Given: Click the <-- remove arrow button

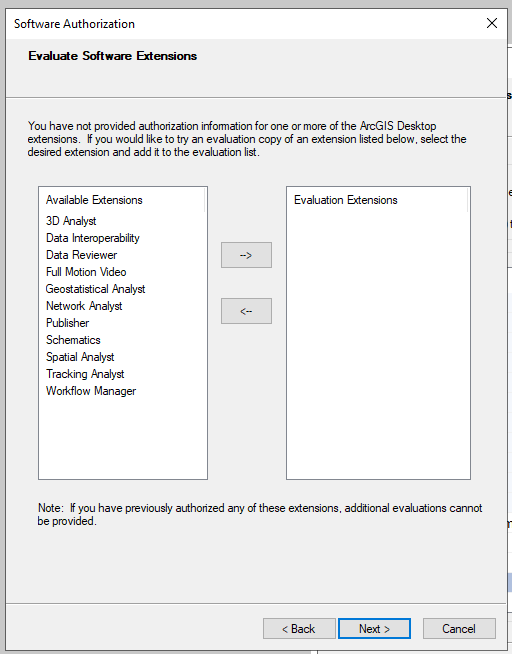Looking at the screenshot, I should (x=246, y=311).
